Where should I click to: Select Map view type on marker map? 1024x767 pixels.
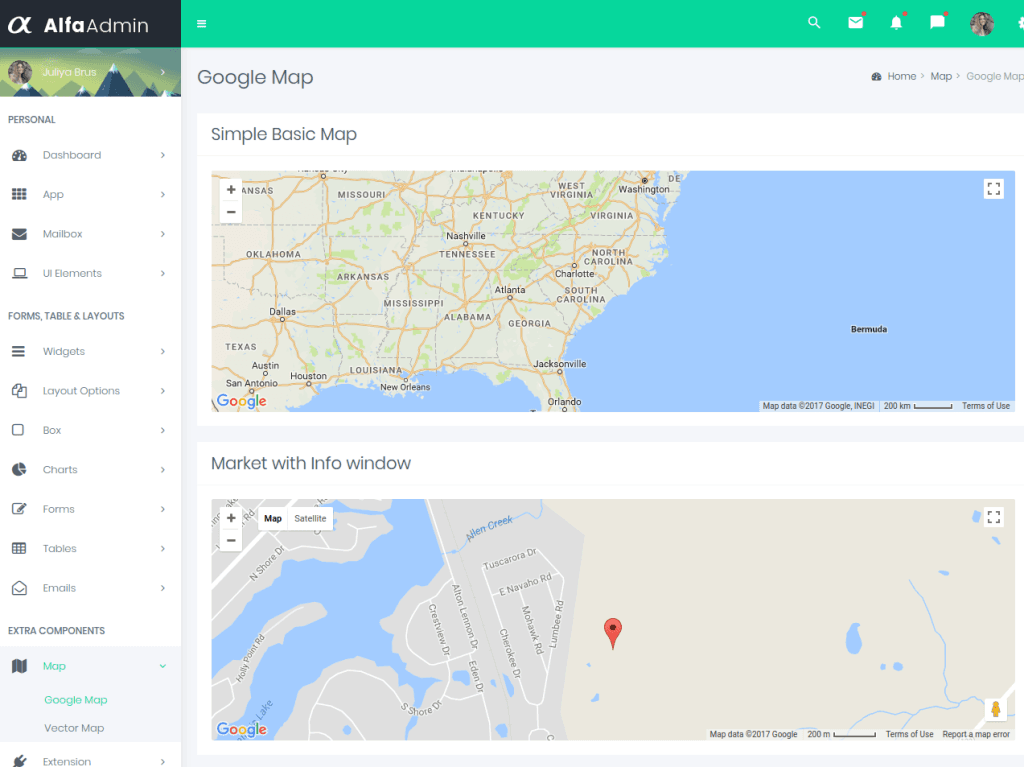tap(273, 519)
